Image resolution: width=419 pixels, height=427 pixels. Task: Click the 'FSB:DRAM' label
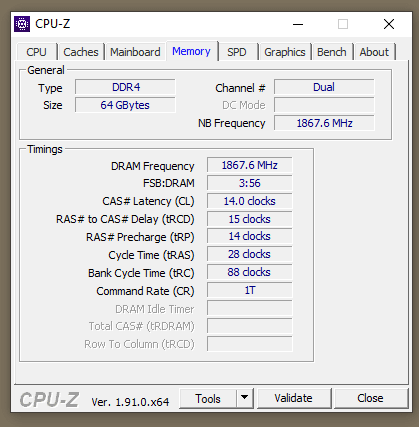169,183
